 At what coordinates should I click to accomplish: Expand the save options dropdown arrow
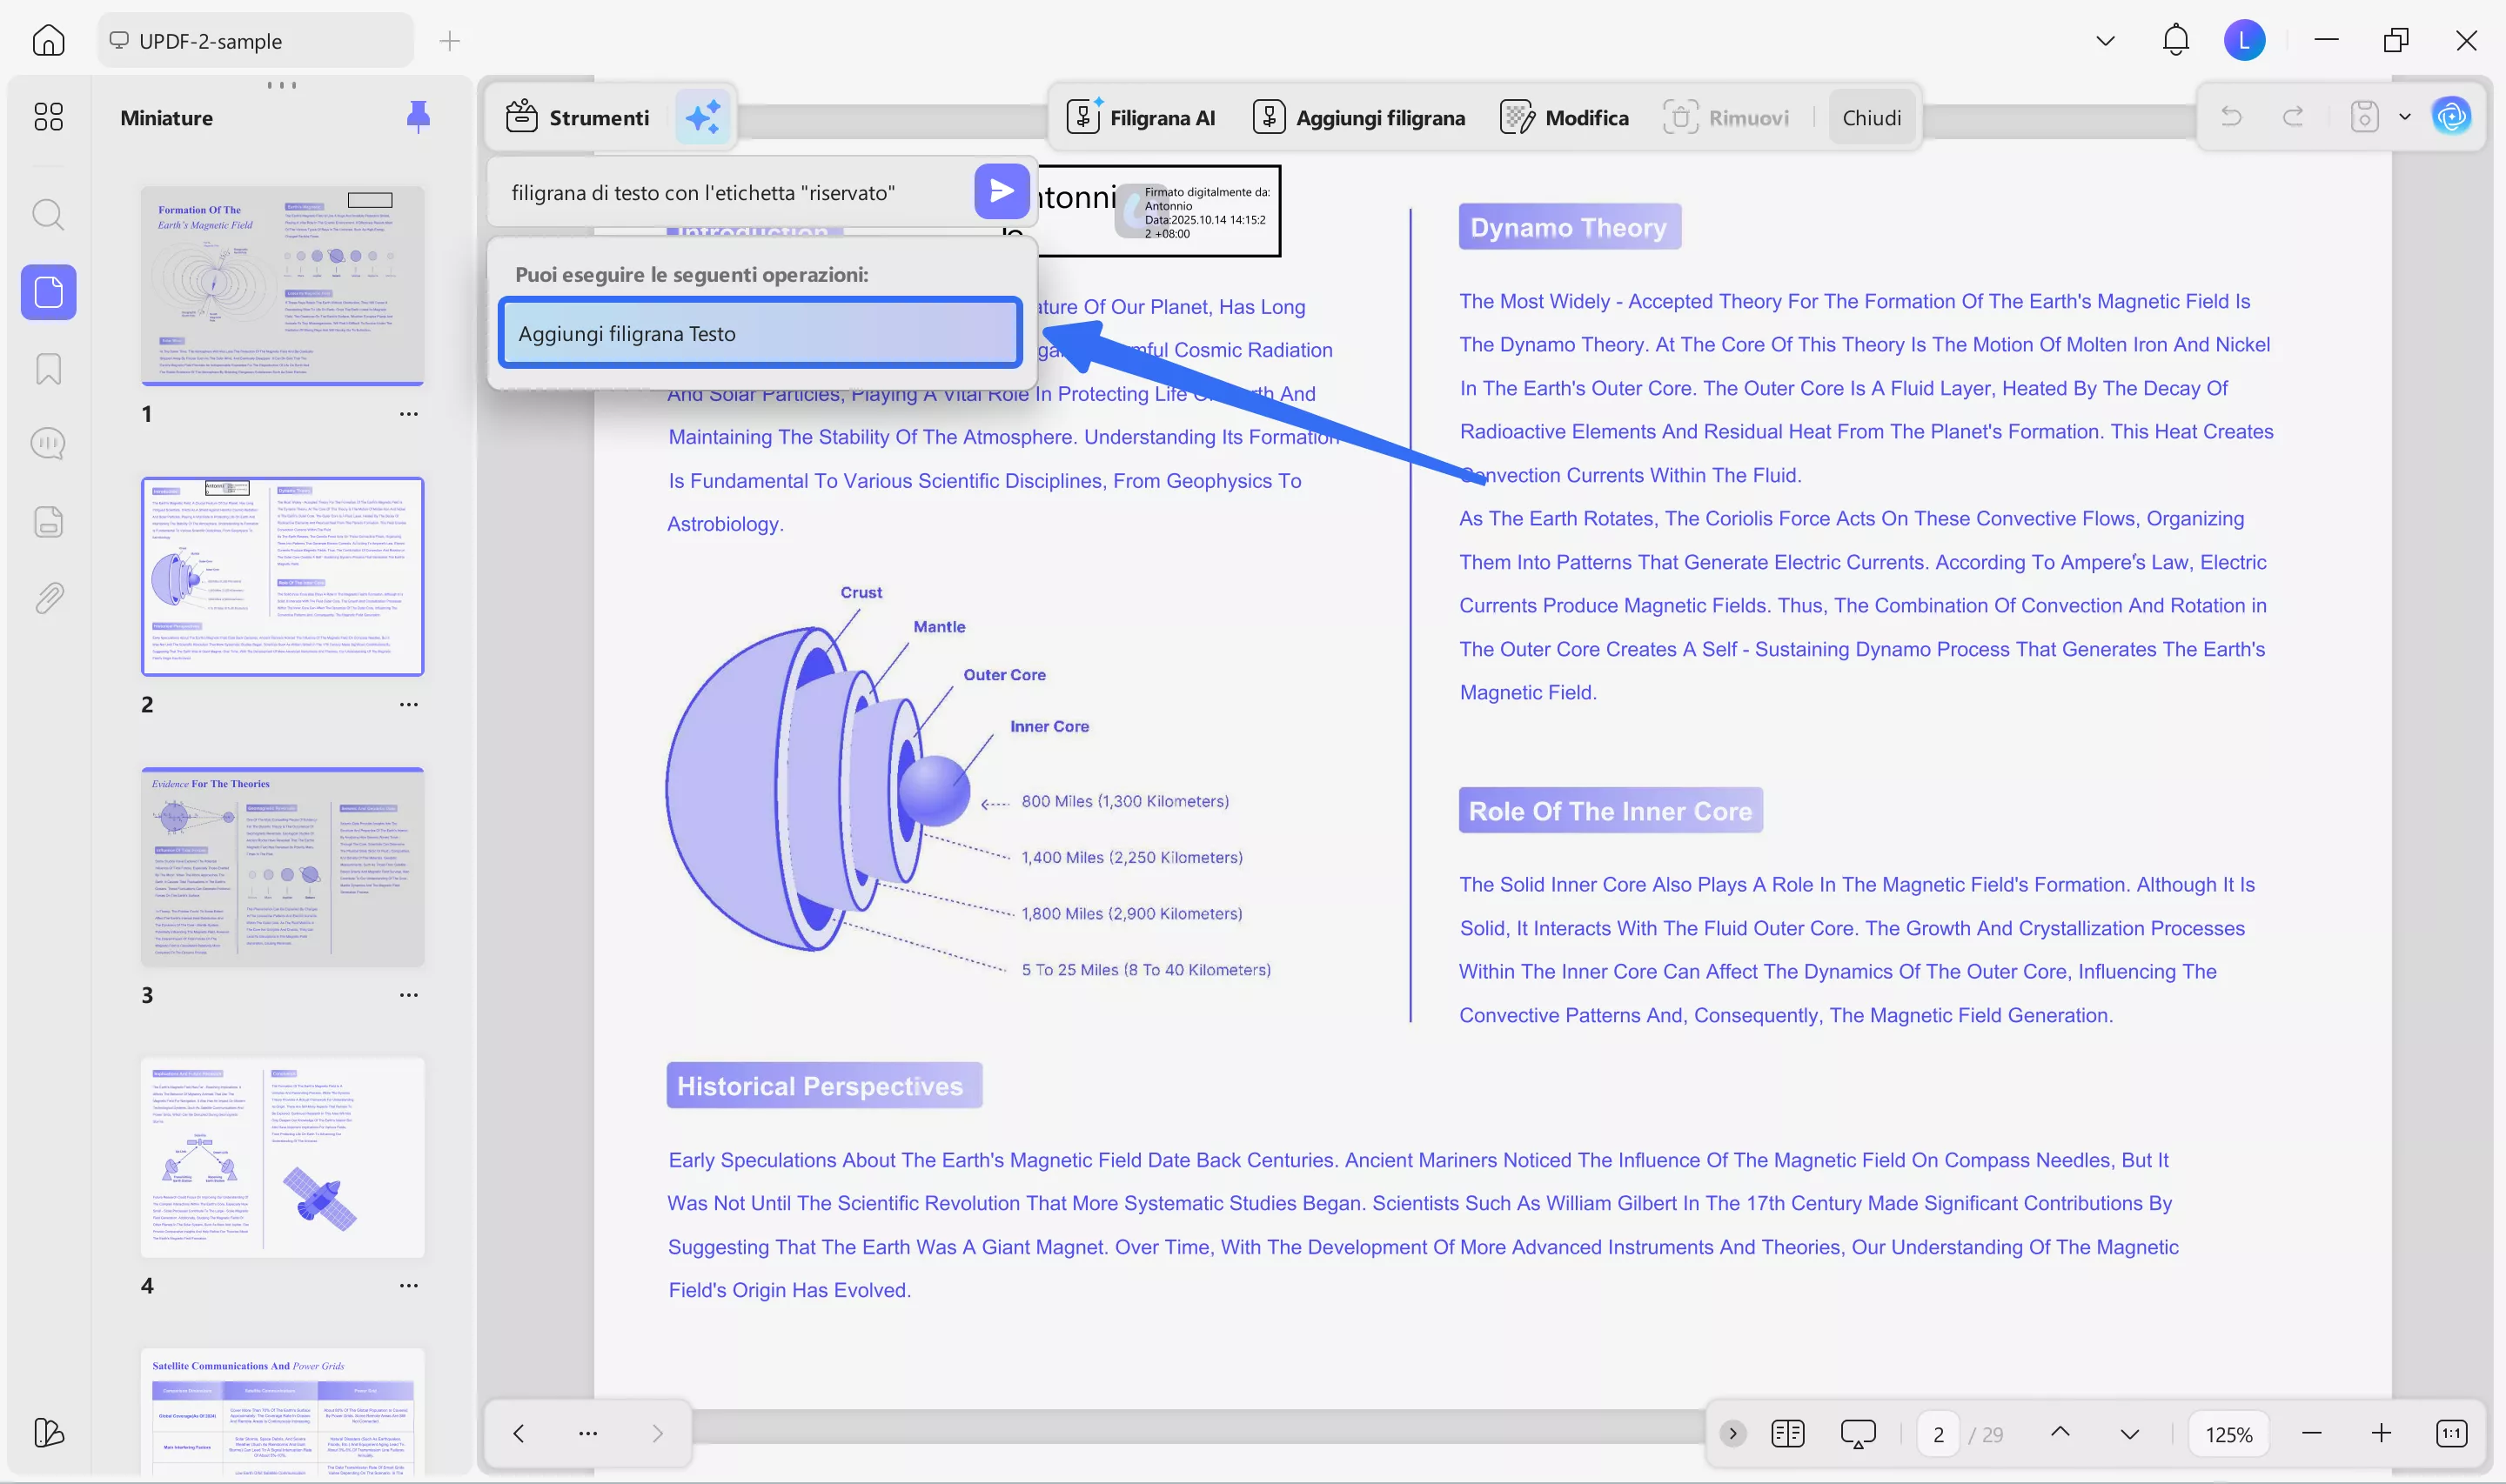2405,117
